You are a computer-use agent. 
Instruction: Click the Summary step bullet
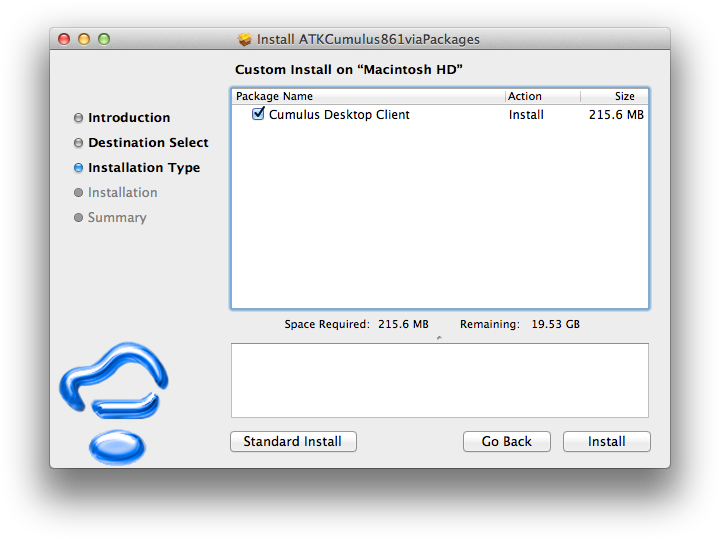[78, 218]
